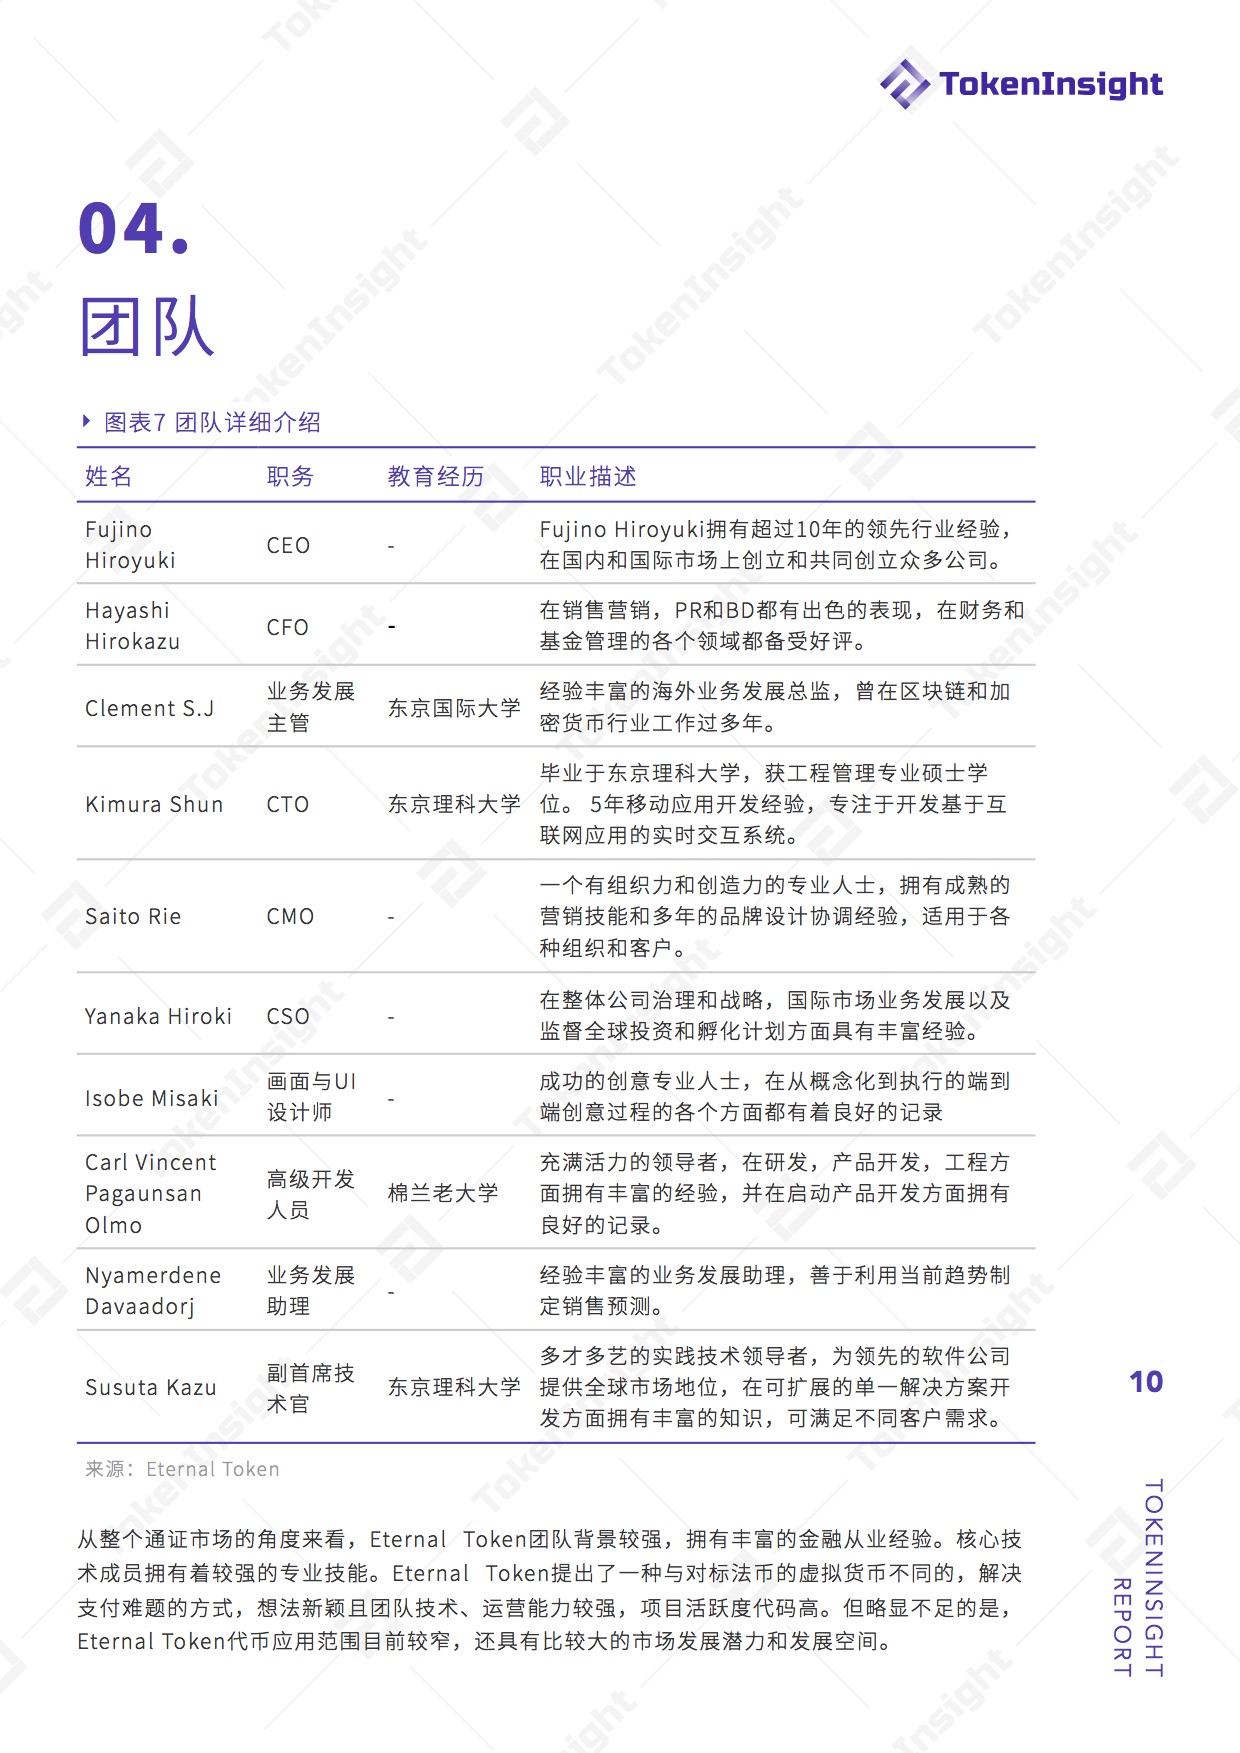Click the CFO role cell
1240x1753 pixels.
[287, 627]
